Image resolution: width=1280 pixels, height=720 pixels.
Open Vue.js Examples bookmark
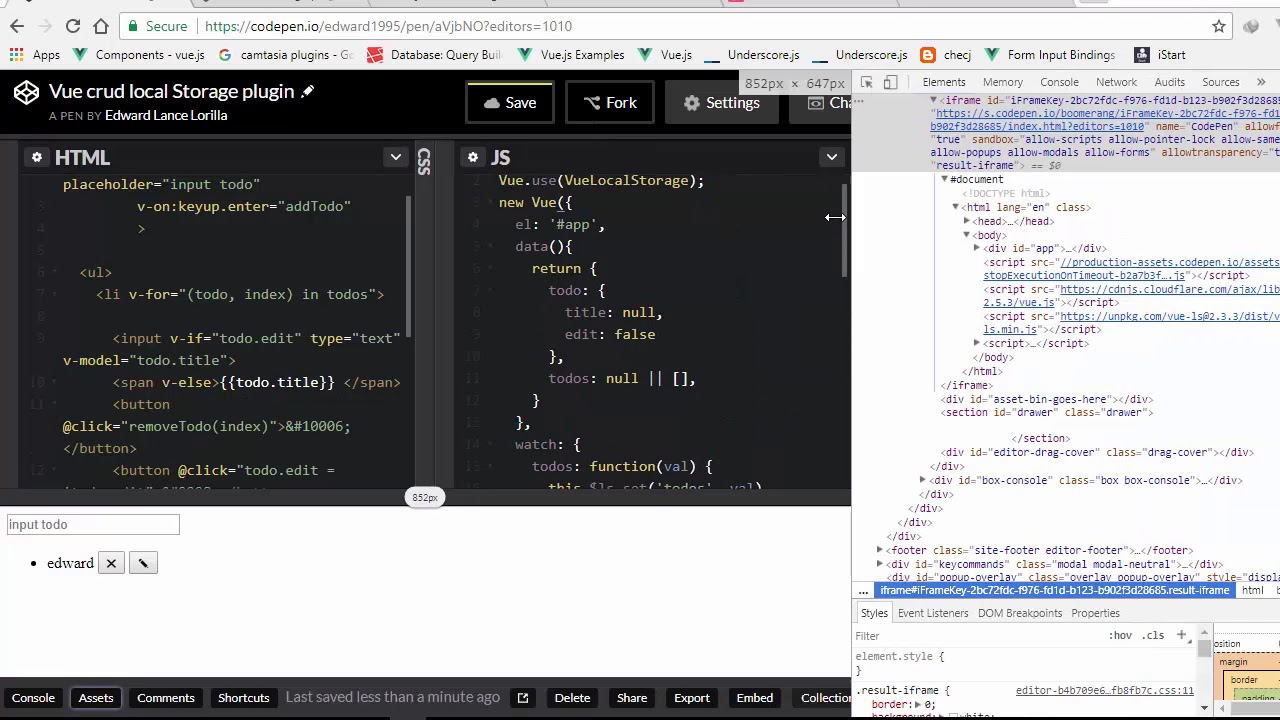[572, 55]
